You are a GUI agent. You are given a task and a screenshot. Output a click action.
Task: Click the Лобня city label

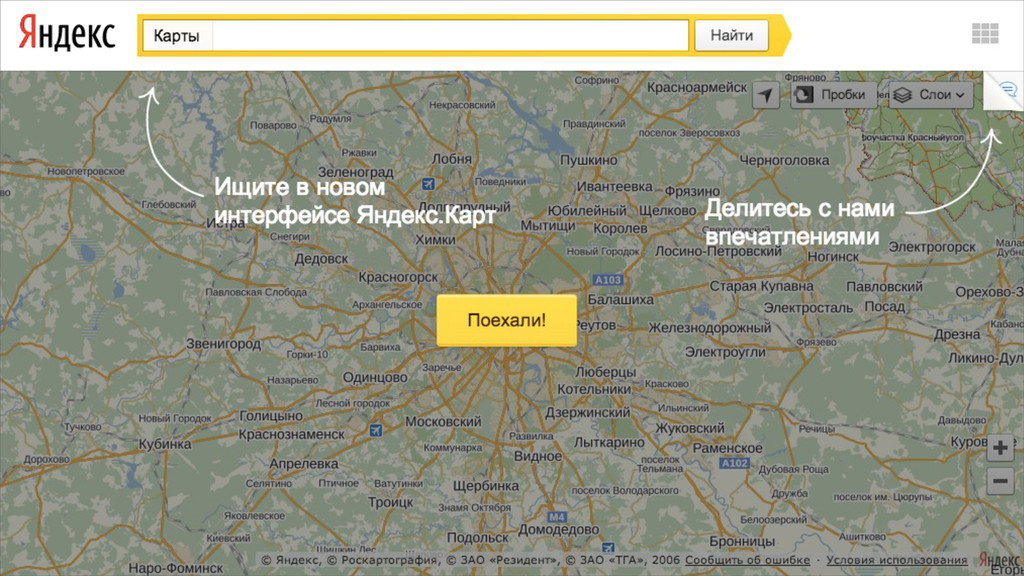(x=451, y=159)
